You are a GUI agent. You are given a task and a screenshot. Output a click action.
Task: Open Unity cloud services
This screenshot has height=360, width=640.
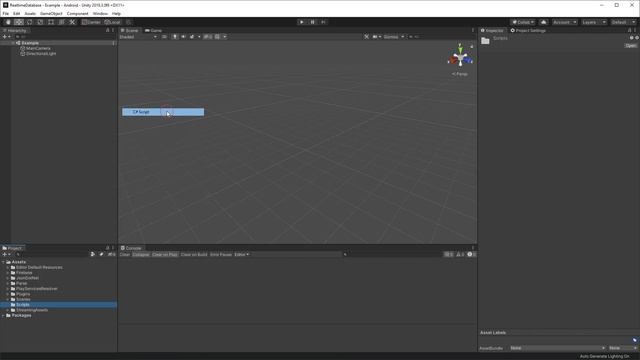coord(543,22)
